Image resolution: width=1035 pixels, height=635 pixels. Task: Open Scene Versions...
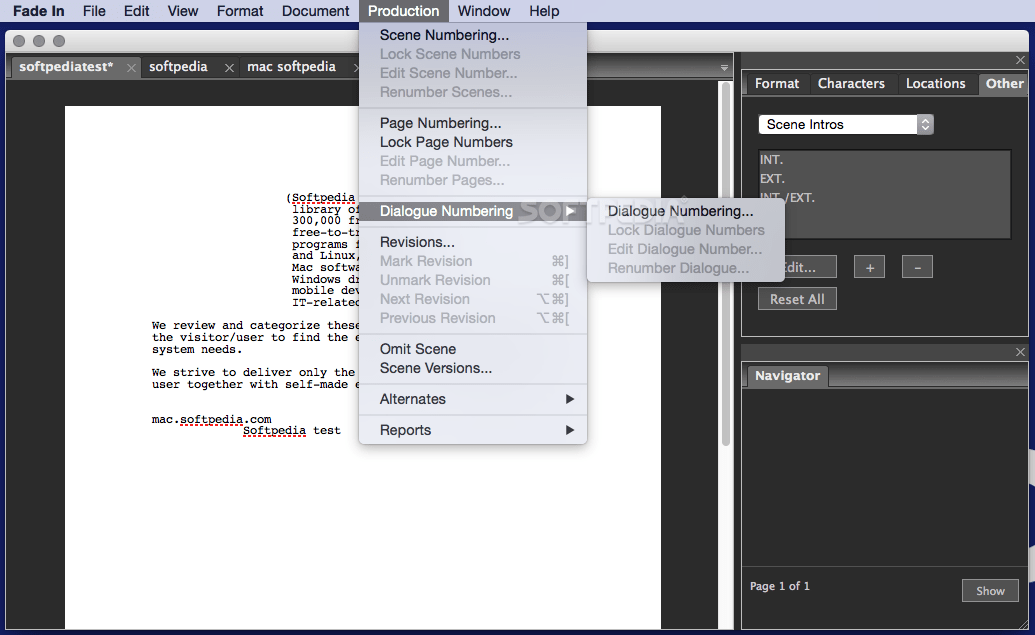point(473,368)
